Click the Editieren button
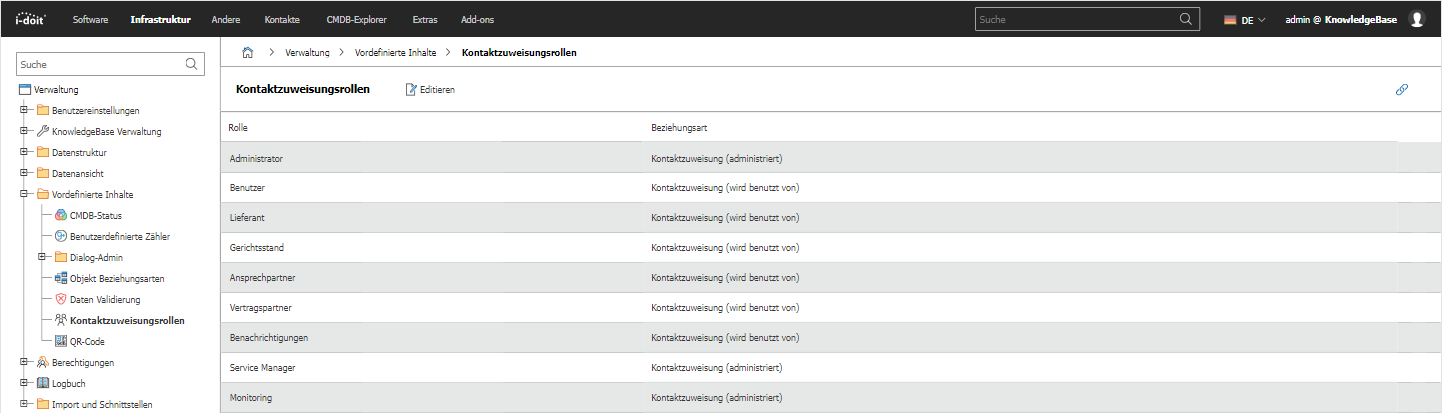 tap(430, 89)
